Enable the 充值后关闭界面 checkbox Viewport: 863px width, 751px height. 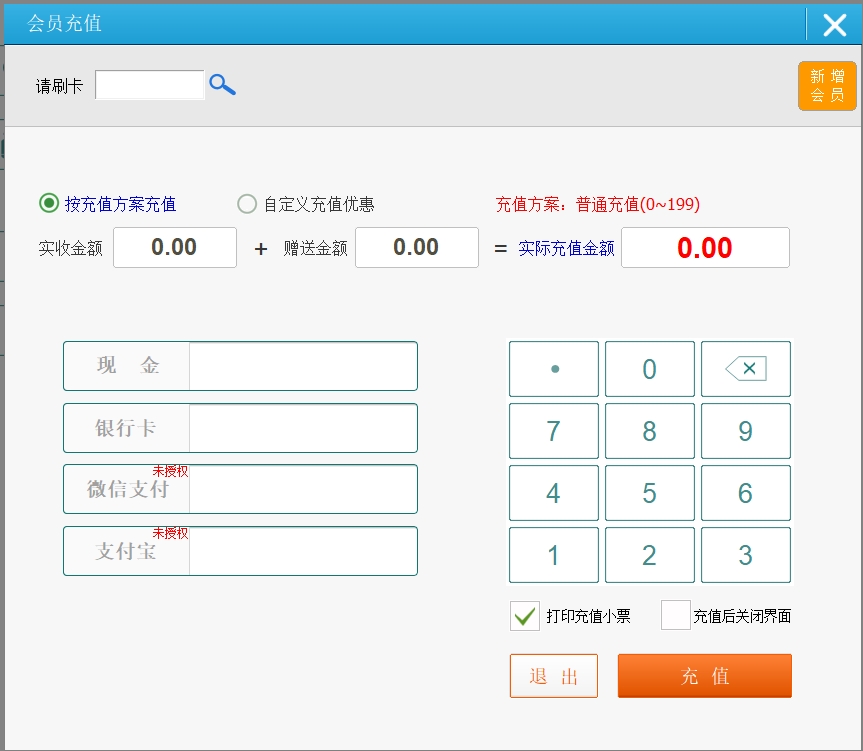675,616
